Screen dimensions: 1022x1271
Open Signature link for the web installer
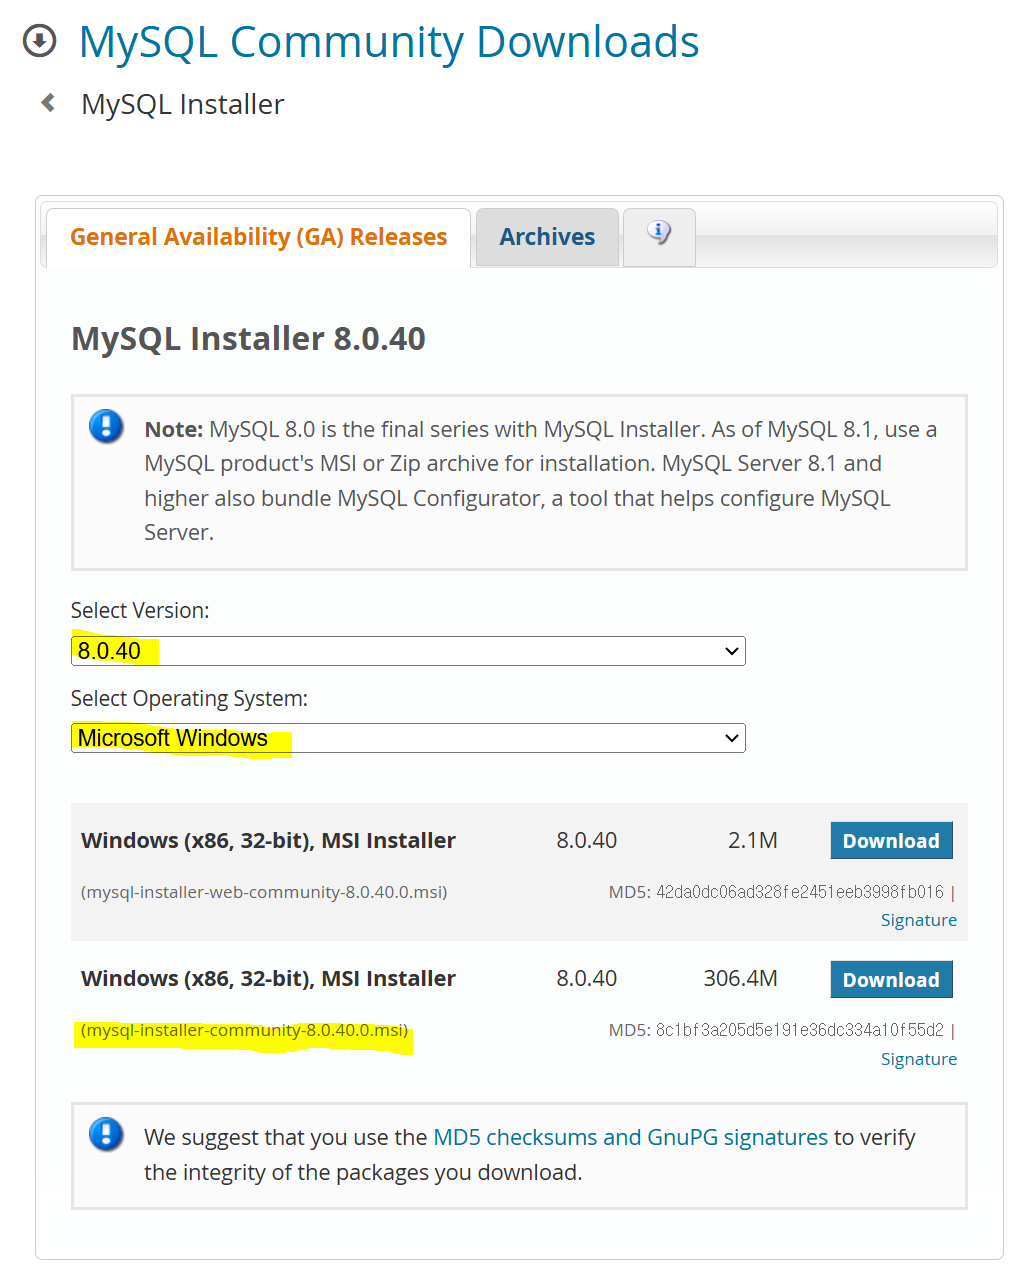(x=918, y=920)
